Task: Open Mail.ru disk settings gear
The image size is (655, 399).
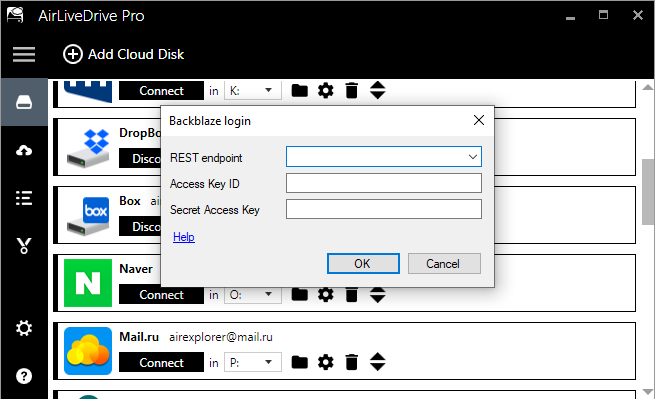Action: tap(325, 362)
